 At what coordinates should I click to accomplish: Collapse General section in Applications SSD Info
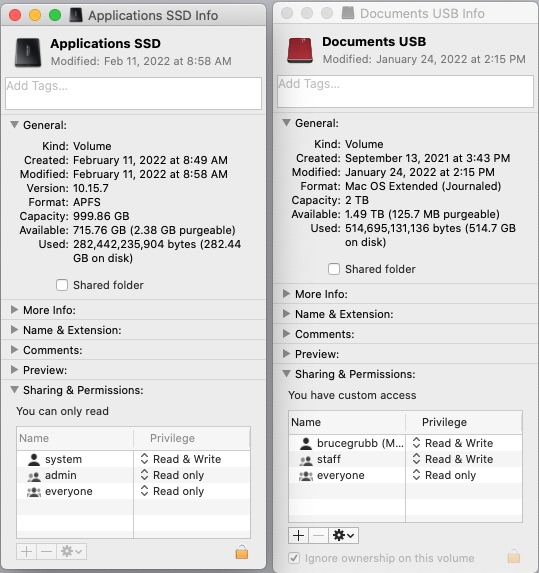click(14, 125)
